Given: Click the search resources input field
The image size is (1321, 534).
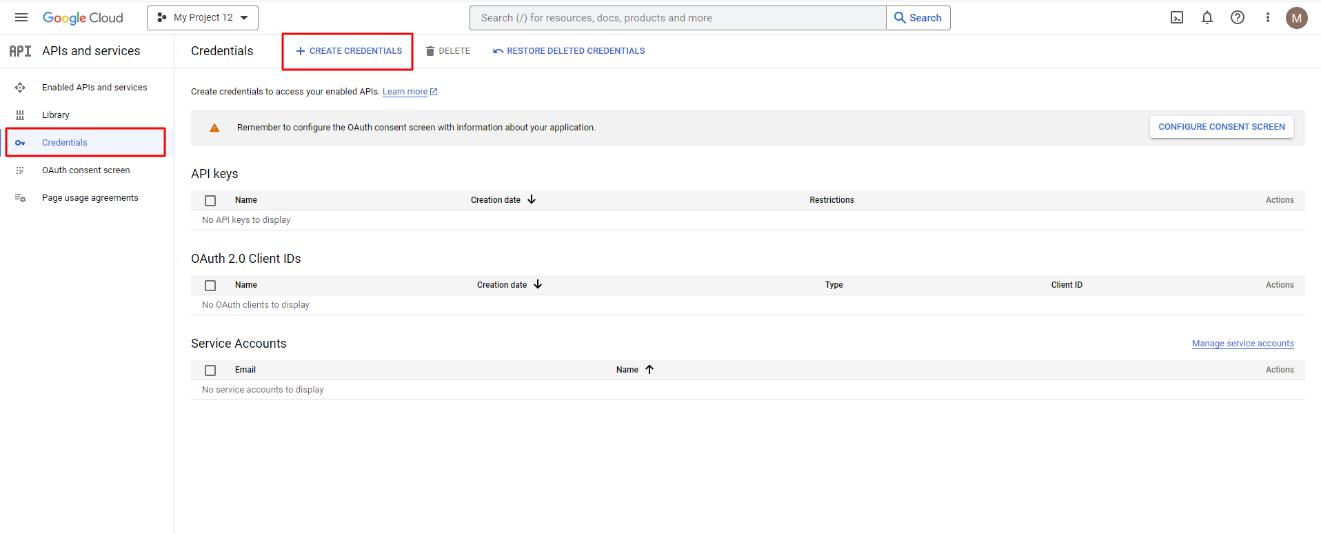Looking at the screenshot, I should (678, 18).
